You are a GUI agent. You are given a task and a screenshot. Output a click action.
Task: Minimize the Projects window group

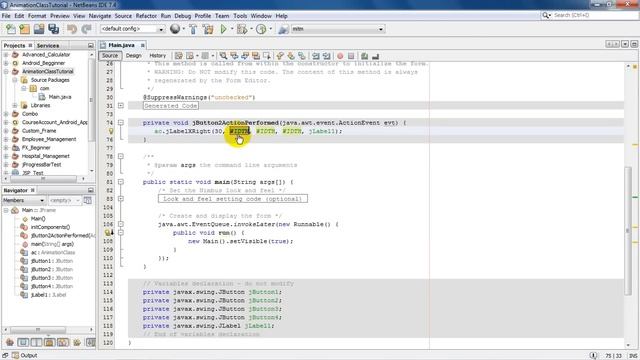91,45
